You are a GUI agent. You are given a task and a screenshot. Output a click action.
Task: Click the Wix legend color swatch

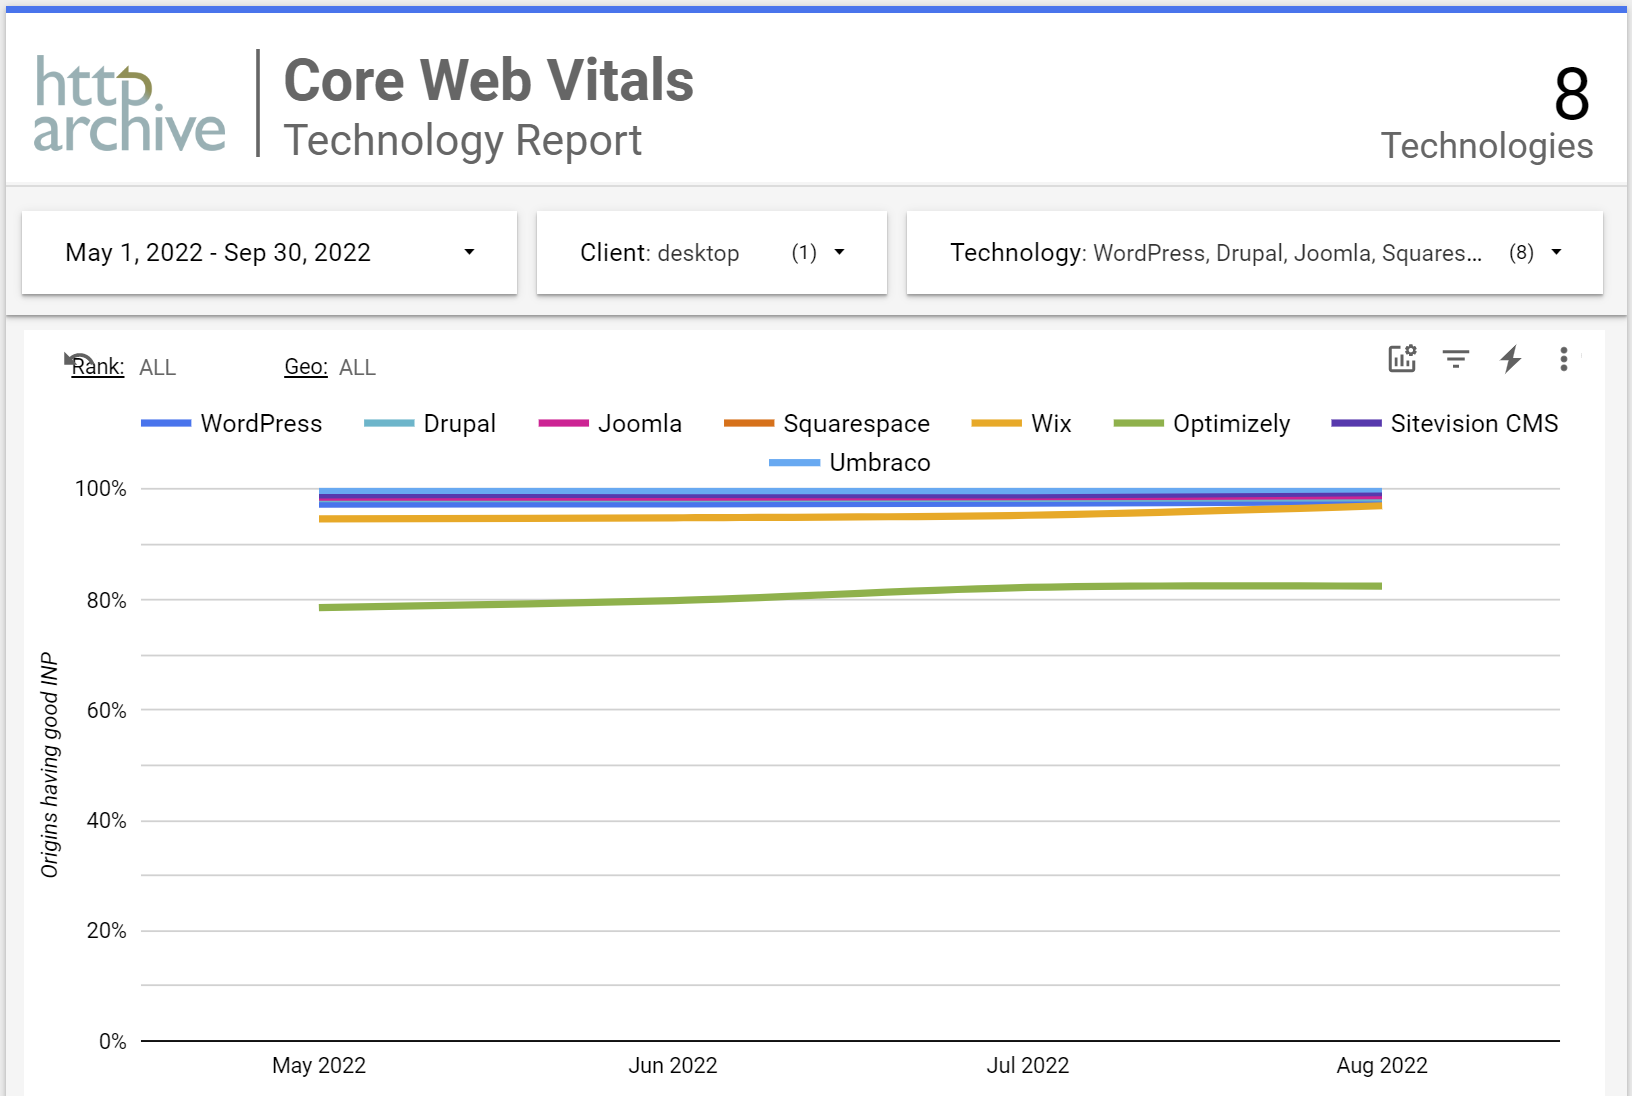tap(996, 424)
